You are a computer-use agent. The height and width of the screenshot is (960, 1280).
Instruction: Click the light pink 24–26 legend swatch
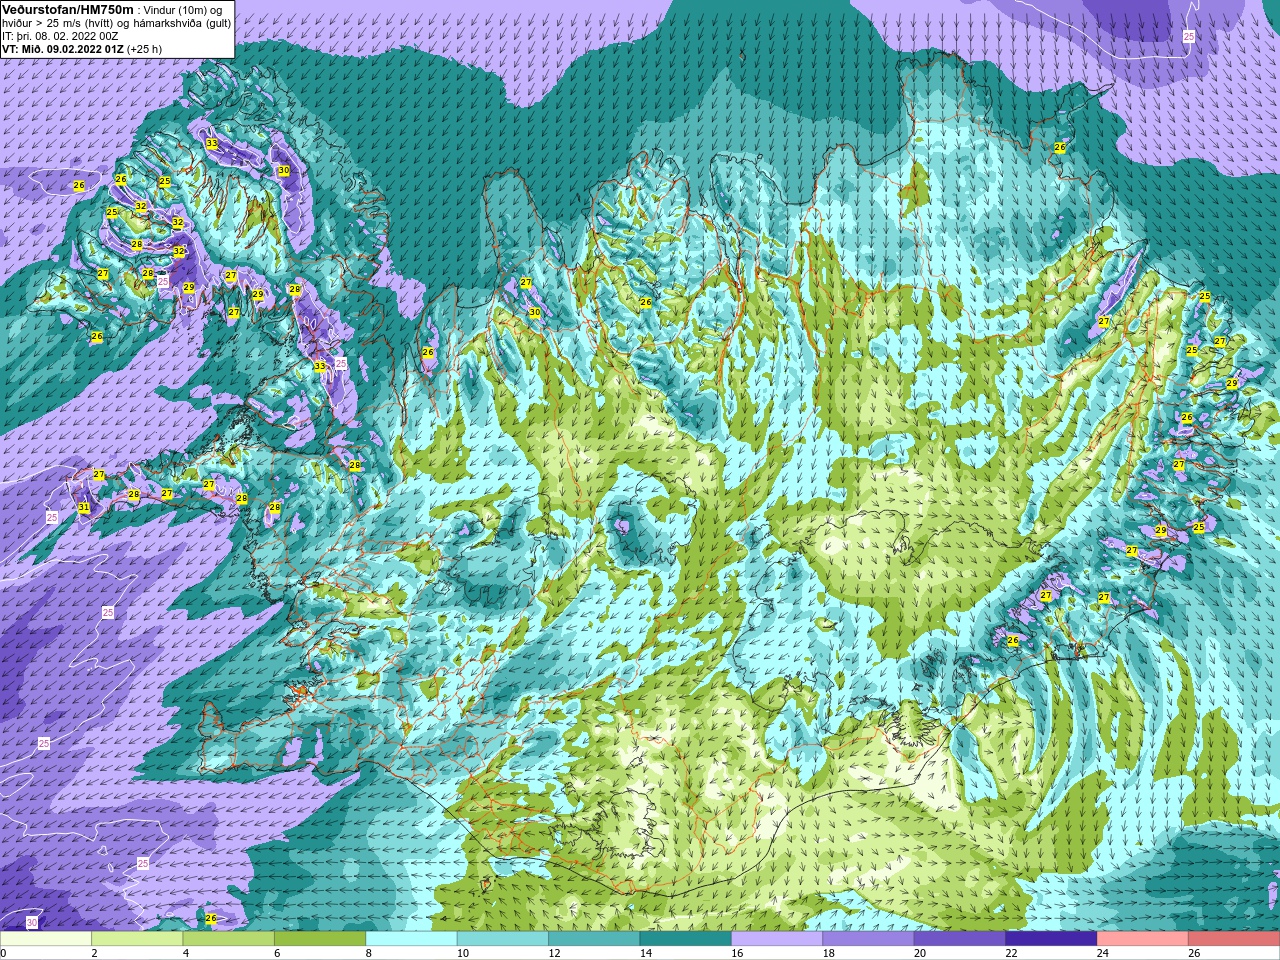[x=1143, y=939]
